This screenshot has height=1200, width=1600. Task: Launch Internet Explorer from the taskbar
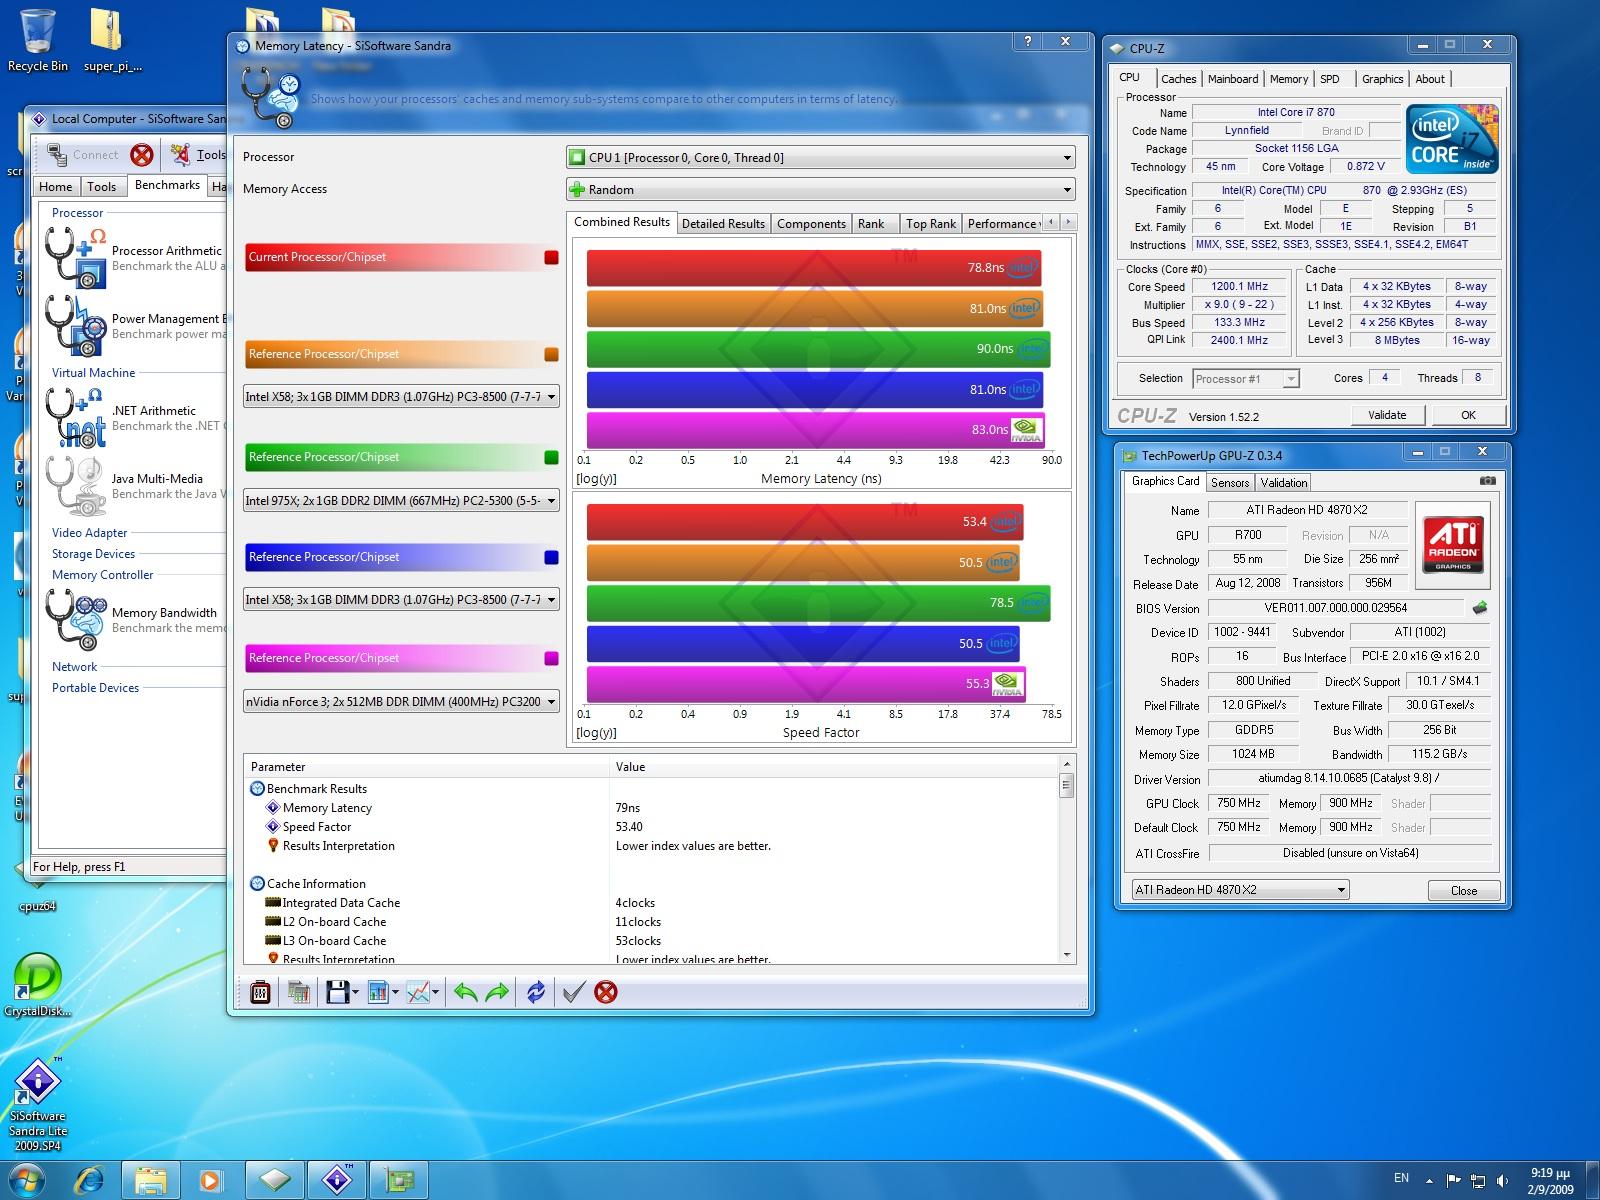tap(90, 1180)
